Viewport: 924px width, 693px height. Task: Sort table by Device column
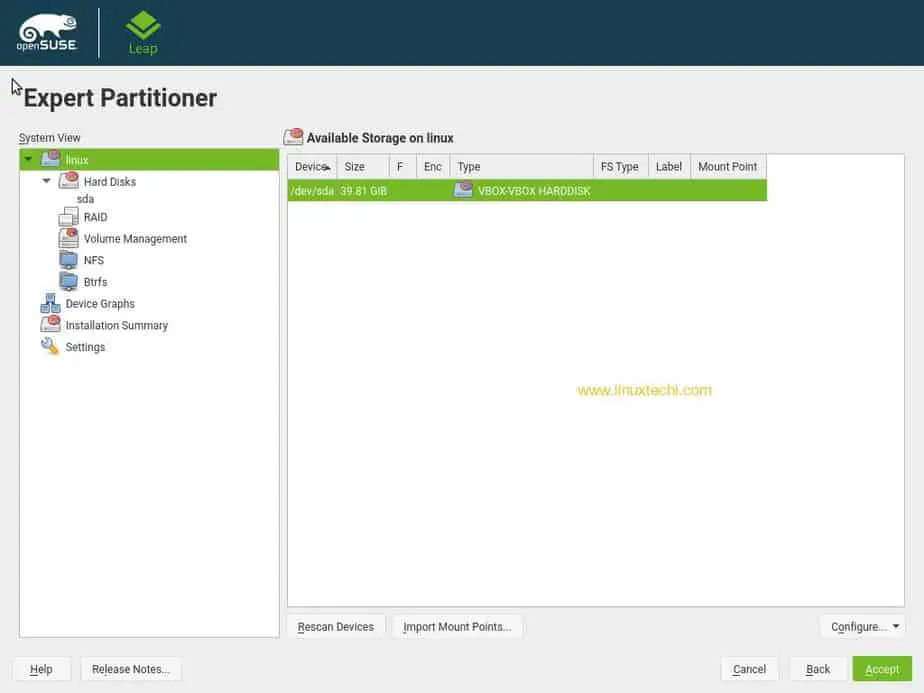(x=312, y=167)
